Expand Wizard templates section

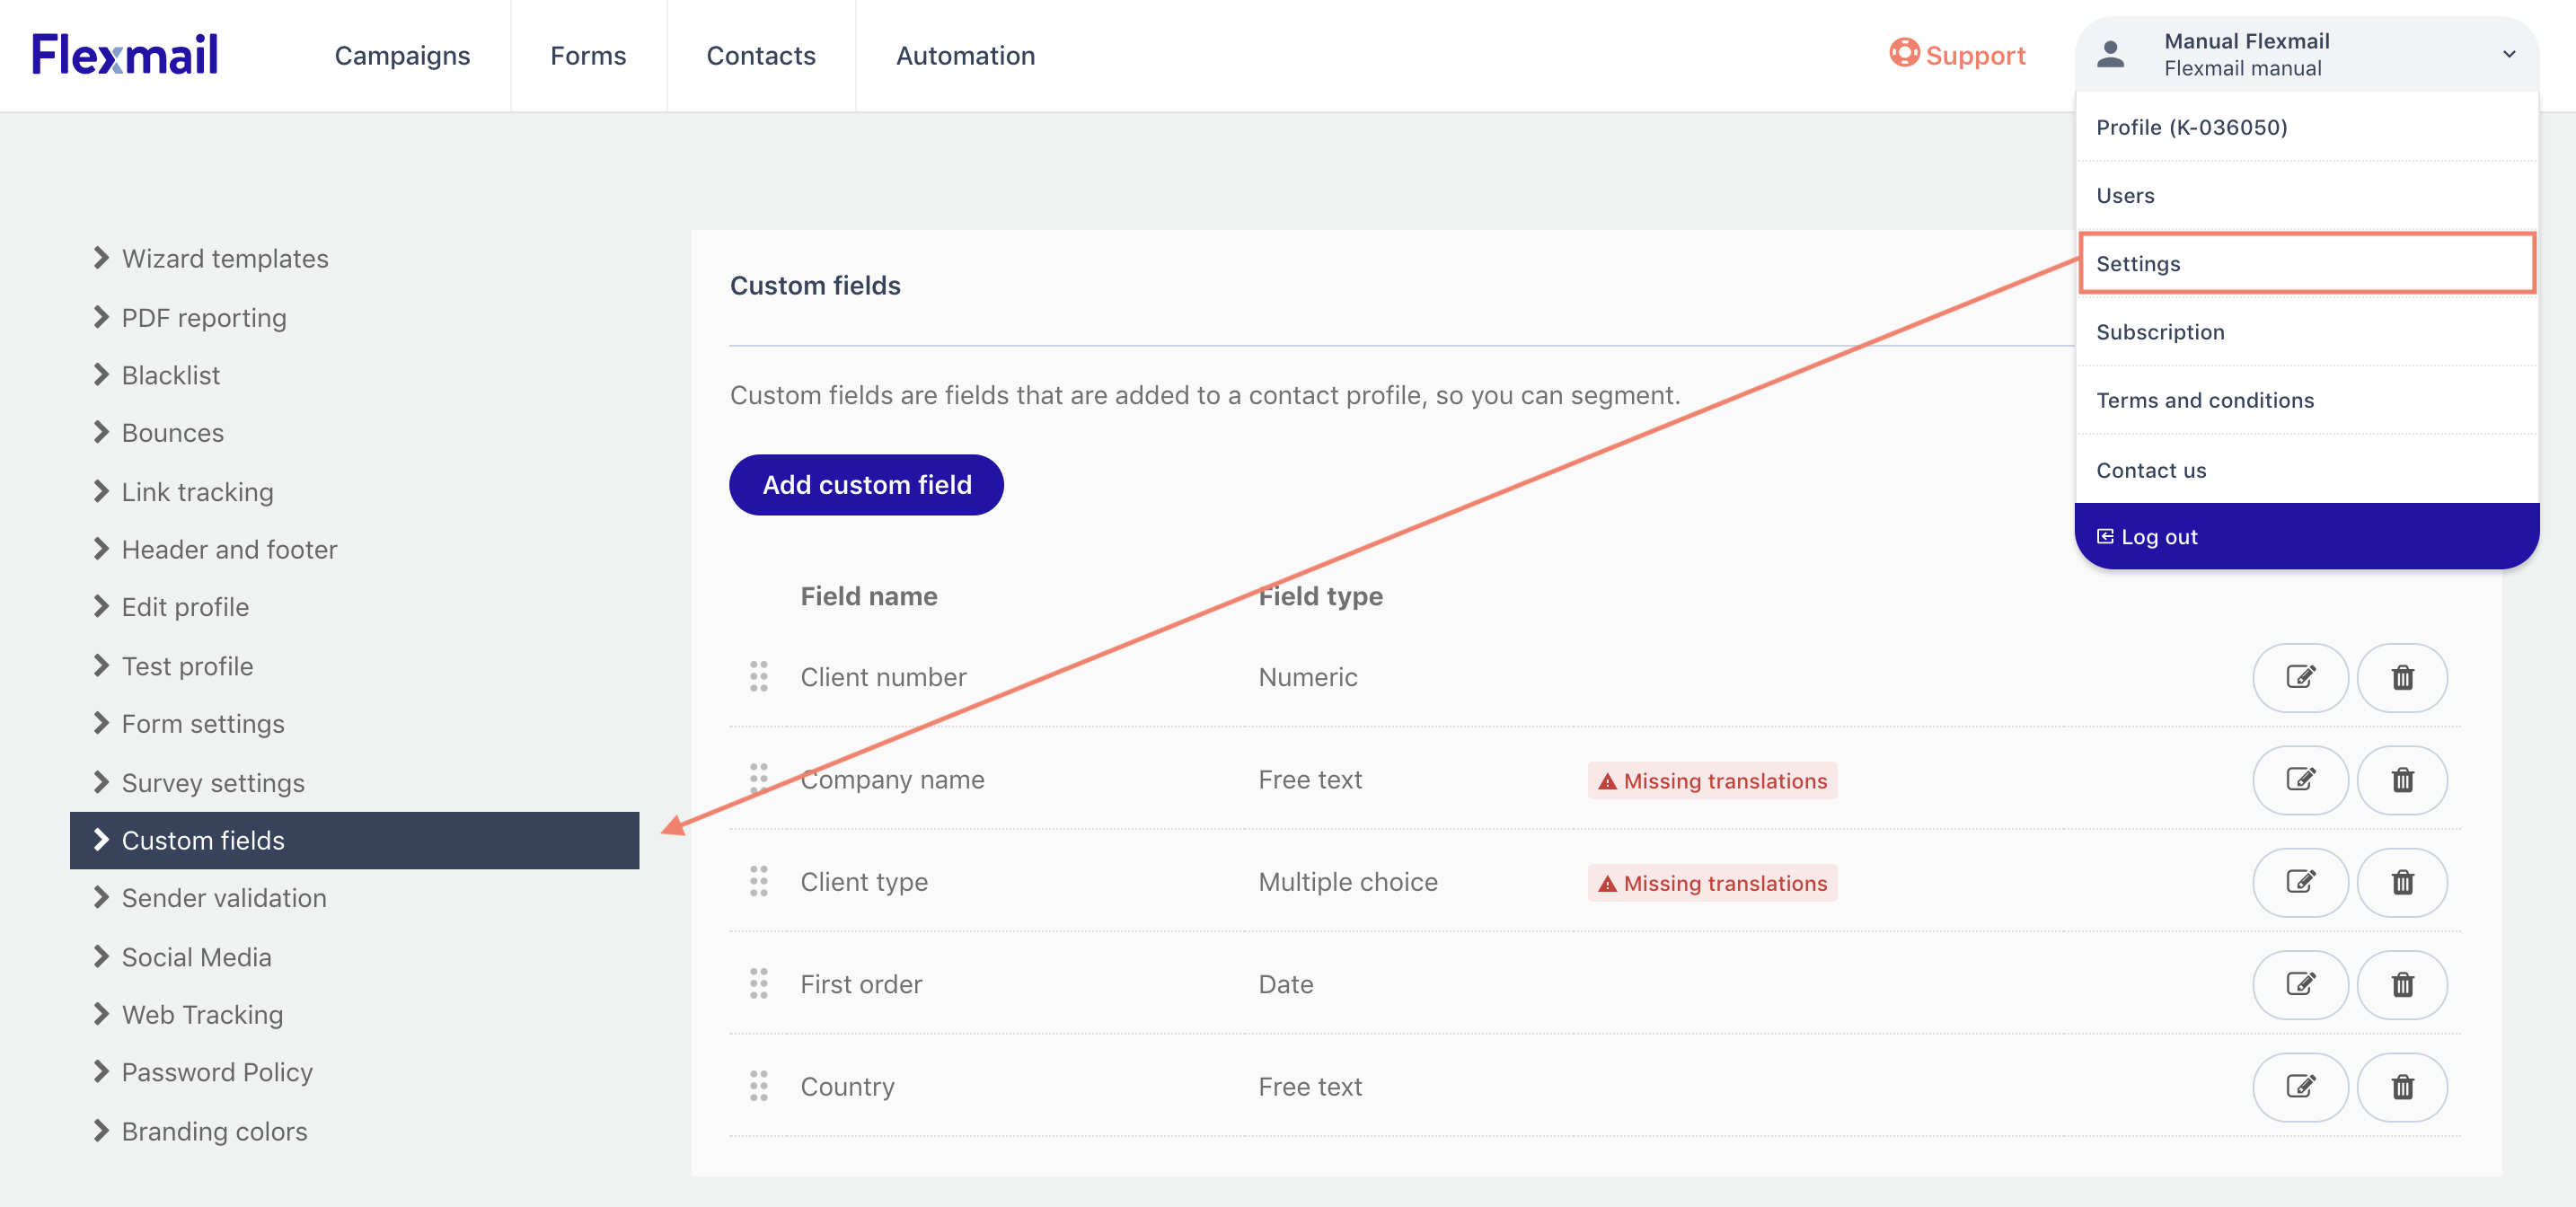tap(224, 258)
